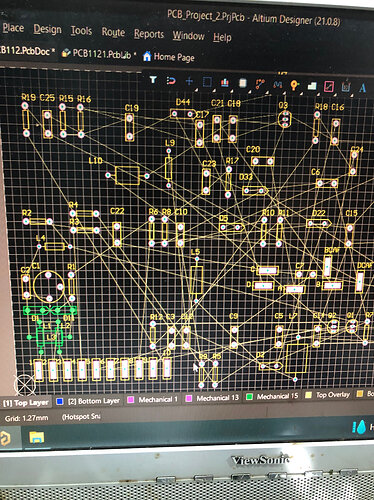Expand the routing tool dropdown arrow
Screen dimensions: 374x500
[267, 92]
